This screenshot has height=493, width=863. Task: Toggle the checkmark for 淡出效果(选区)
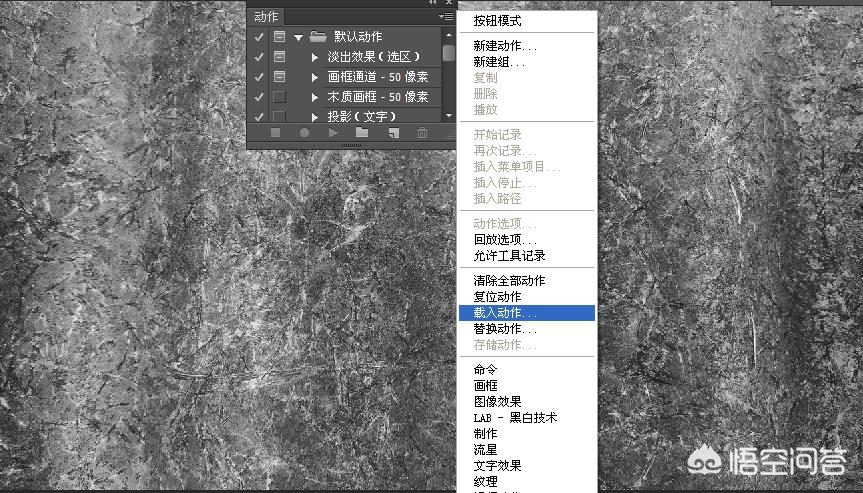259,57
